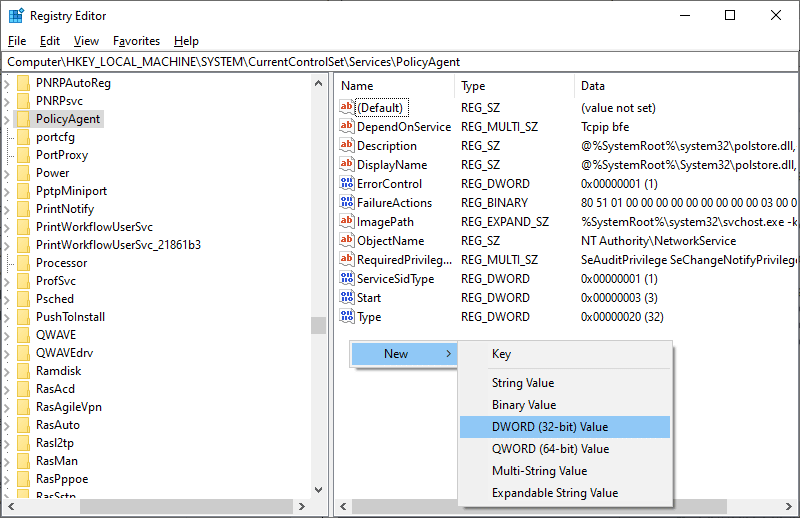Click the PrintNotify folder icon
This screenshot has width=800, height=518.
point(23,209)
